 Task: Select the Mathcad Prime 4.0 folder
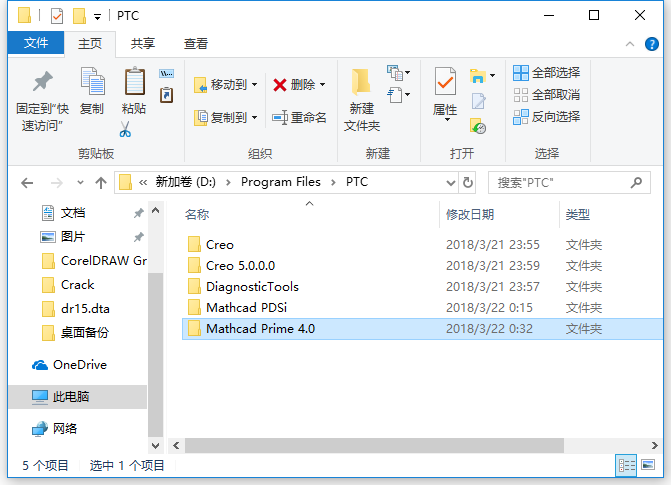[422, 329]
